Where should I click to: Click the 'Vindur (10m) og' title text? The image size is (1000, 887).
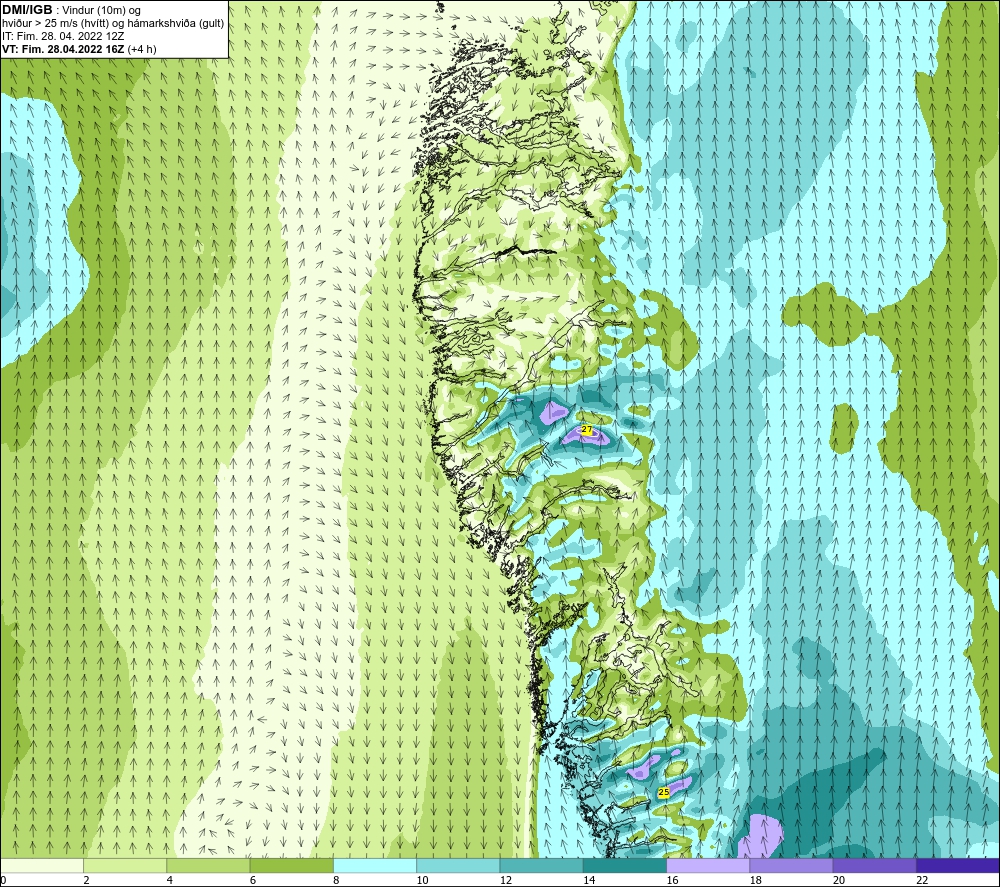coord(101,11)
